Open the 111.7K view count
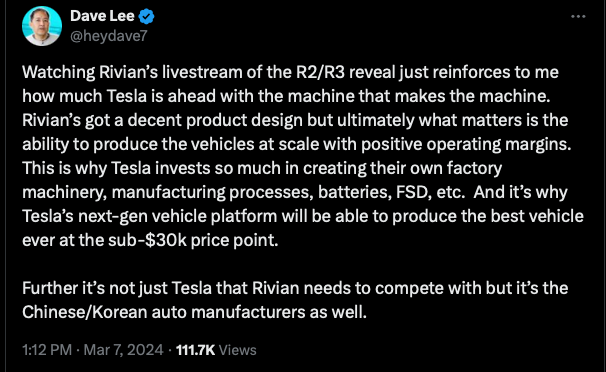The height and width of the screenshot is (372, 606). click(x=195, y=350)
